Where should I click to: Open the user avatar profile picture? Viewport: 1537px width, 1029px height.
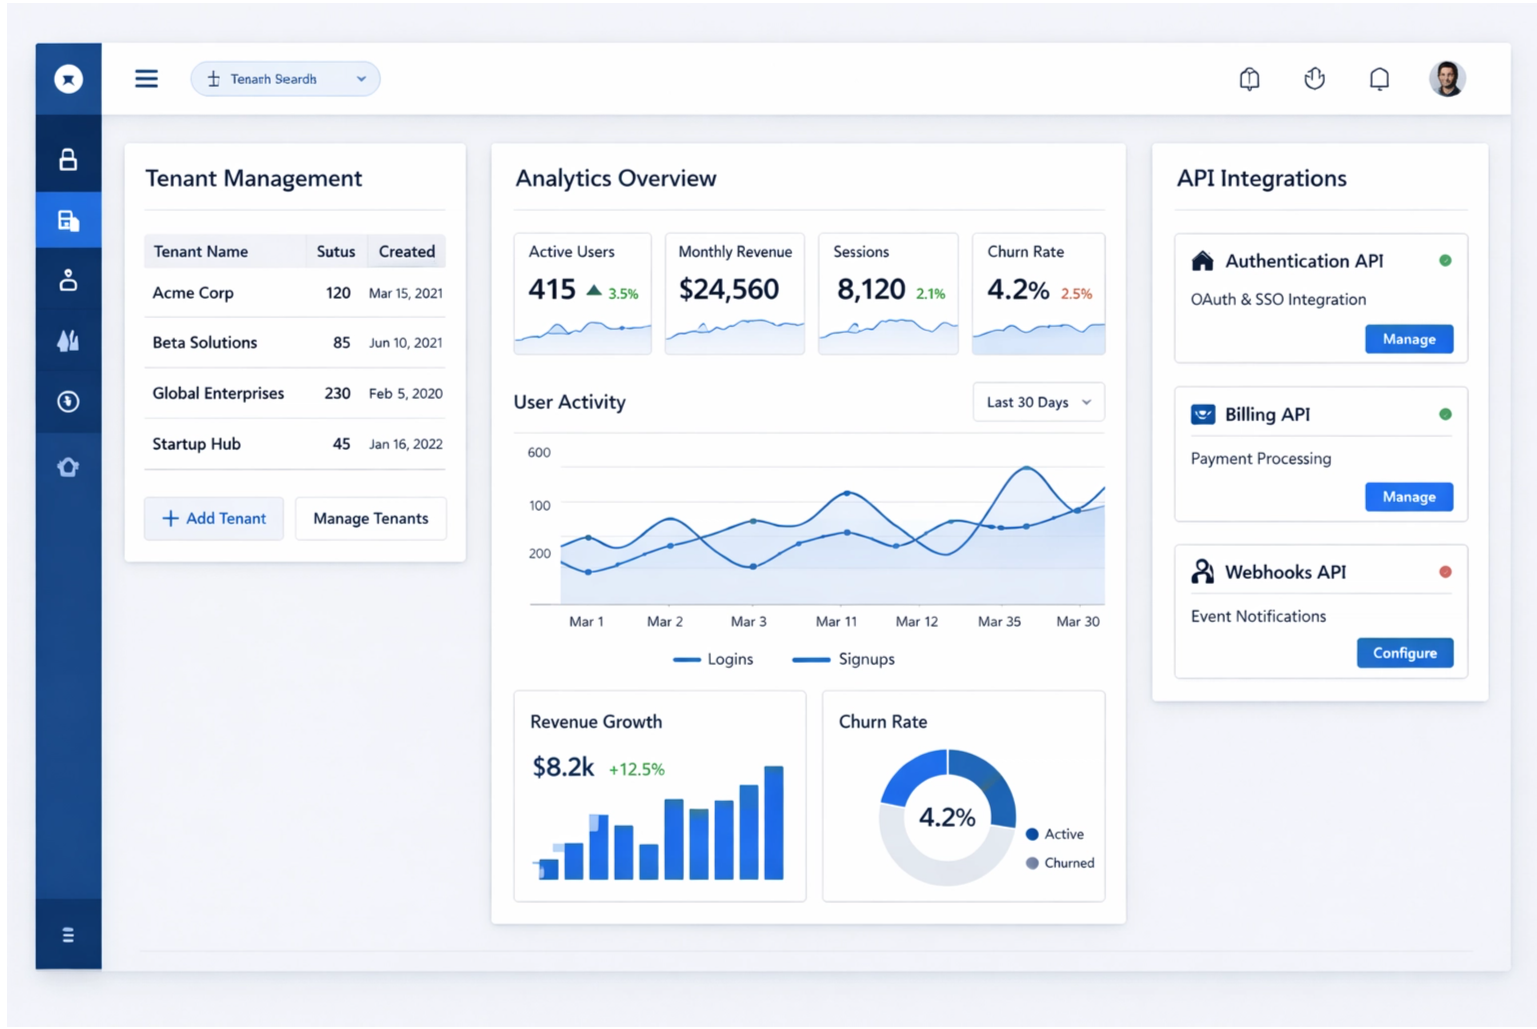1446,78
